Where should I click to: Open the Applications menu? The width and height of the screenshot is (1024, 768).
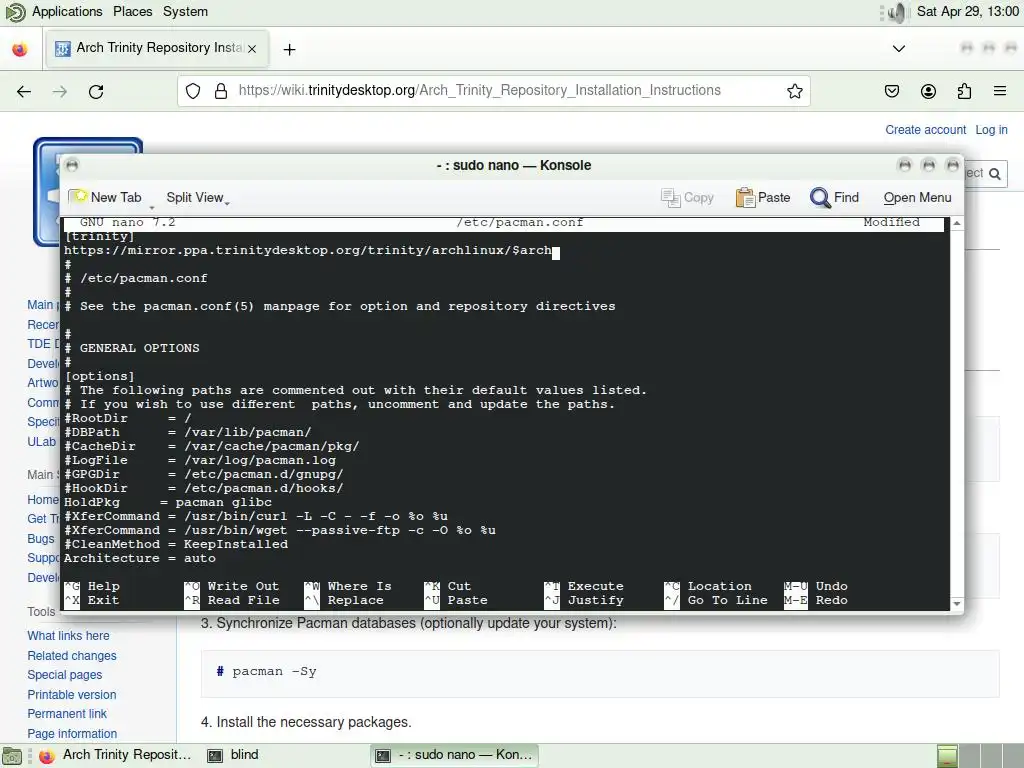pos(67,12)
